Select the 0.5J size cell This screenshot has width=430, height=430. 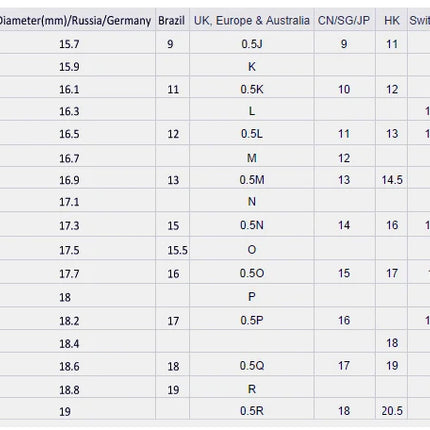point(252,44)
